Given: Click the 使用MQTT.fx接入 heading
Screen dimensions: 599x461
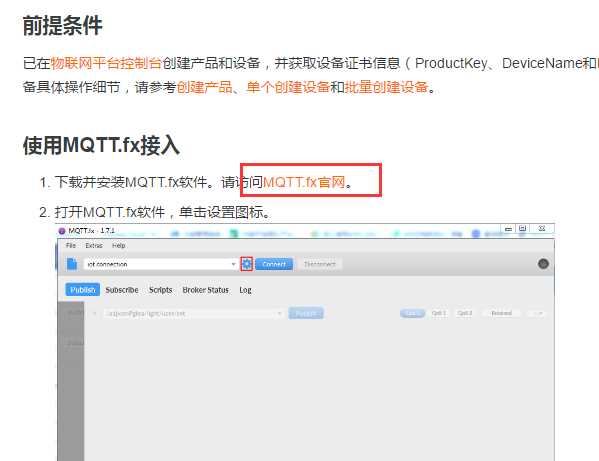Looking at the screenshot, I should point(101,146).
